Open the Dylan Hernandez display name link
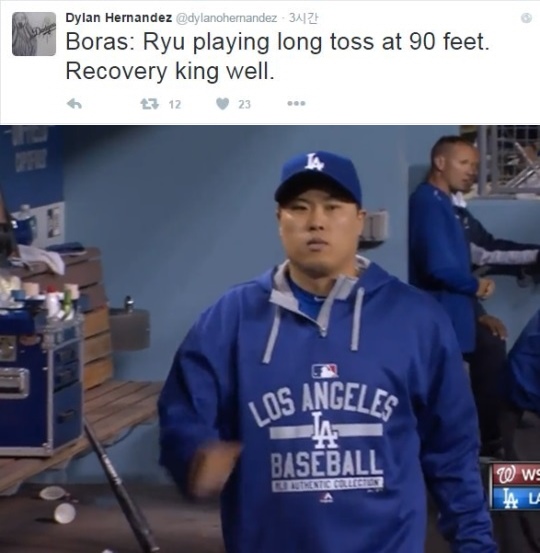This screenshot has width=540, height=553. [119, 18]
